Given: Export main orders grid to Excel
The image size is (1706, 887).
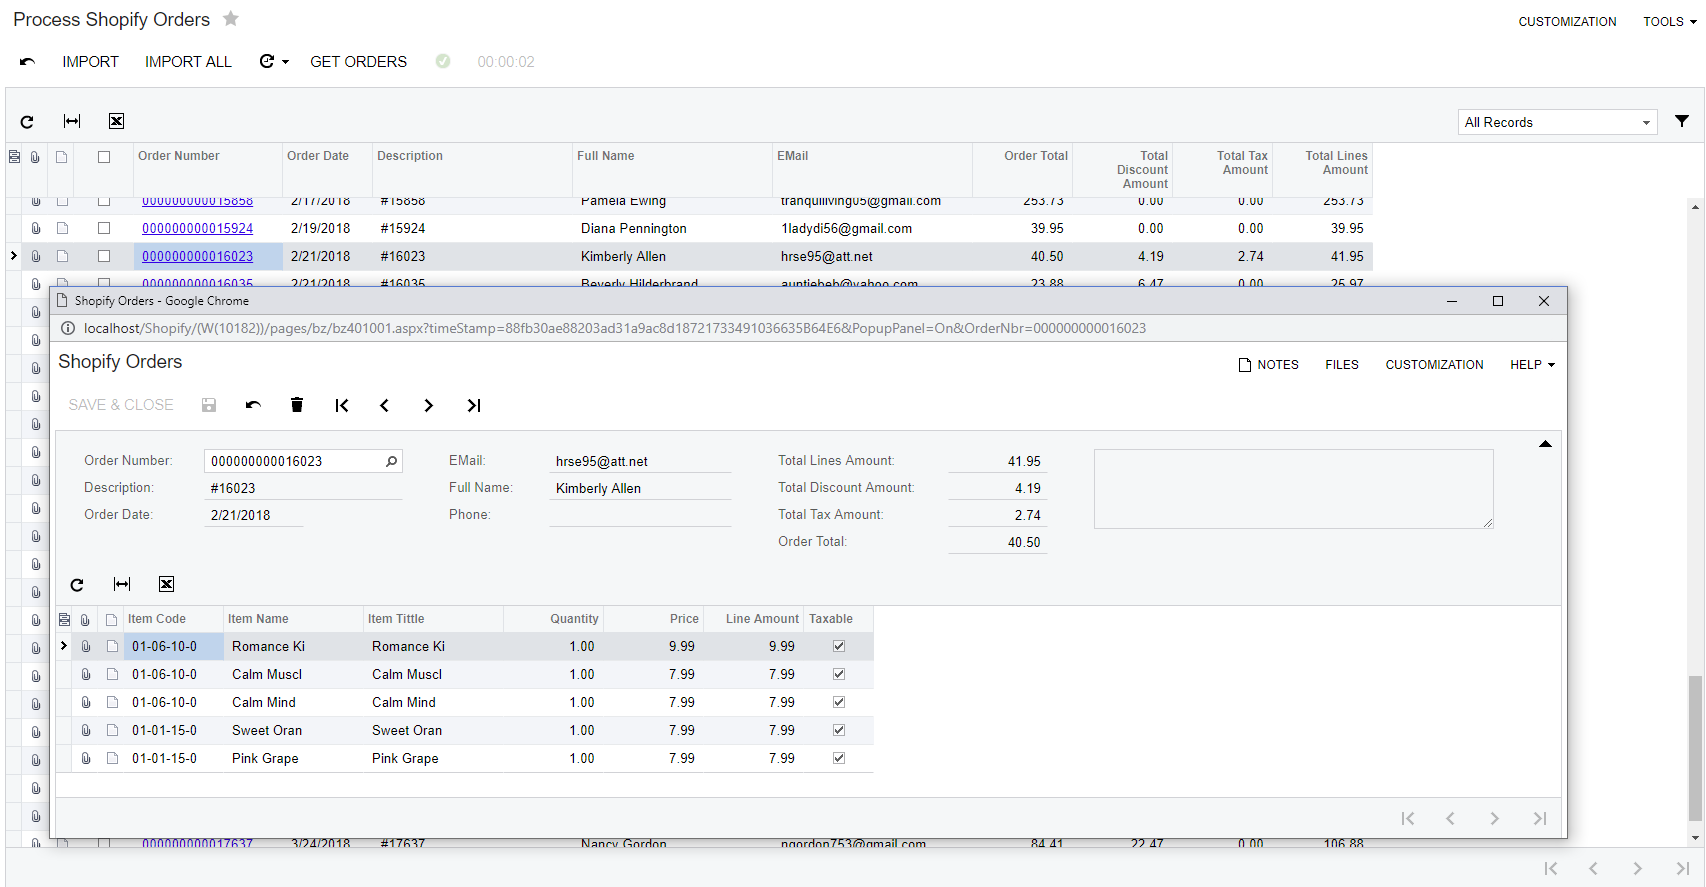Looking at the screenshot, I should 117,122.
